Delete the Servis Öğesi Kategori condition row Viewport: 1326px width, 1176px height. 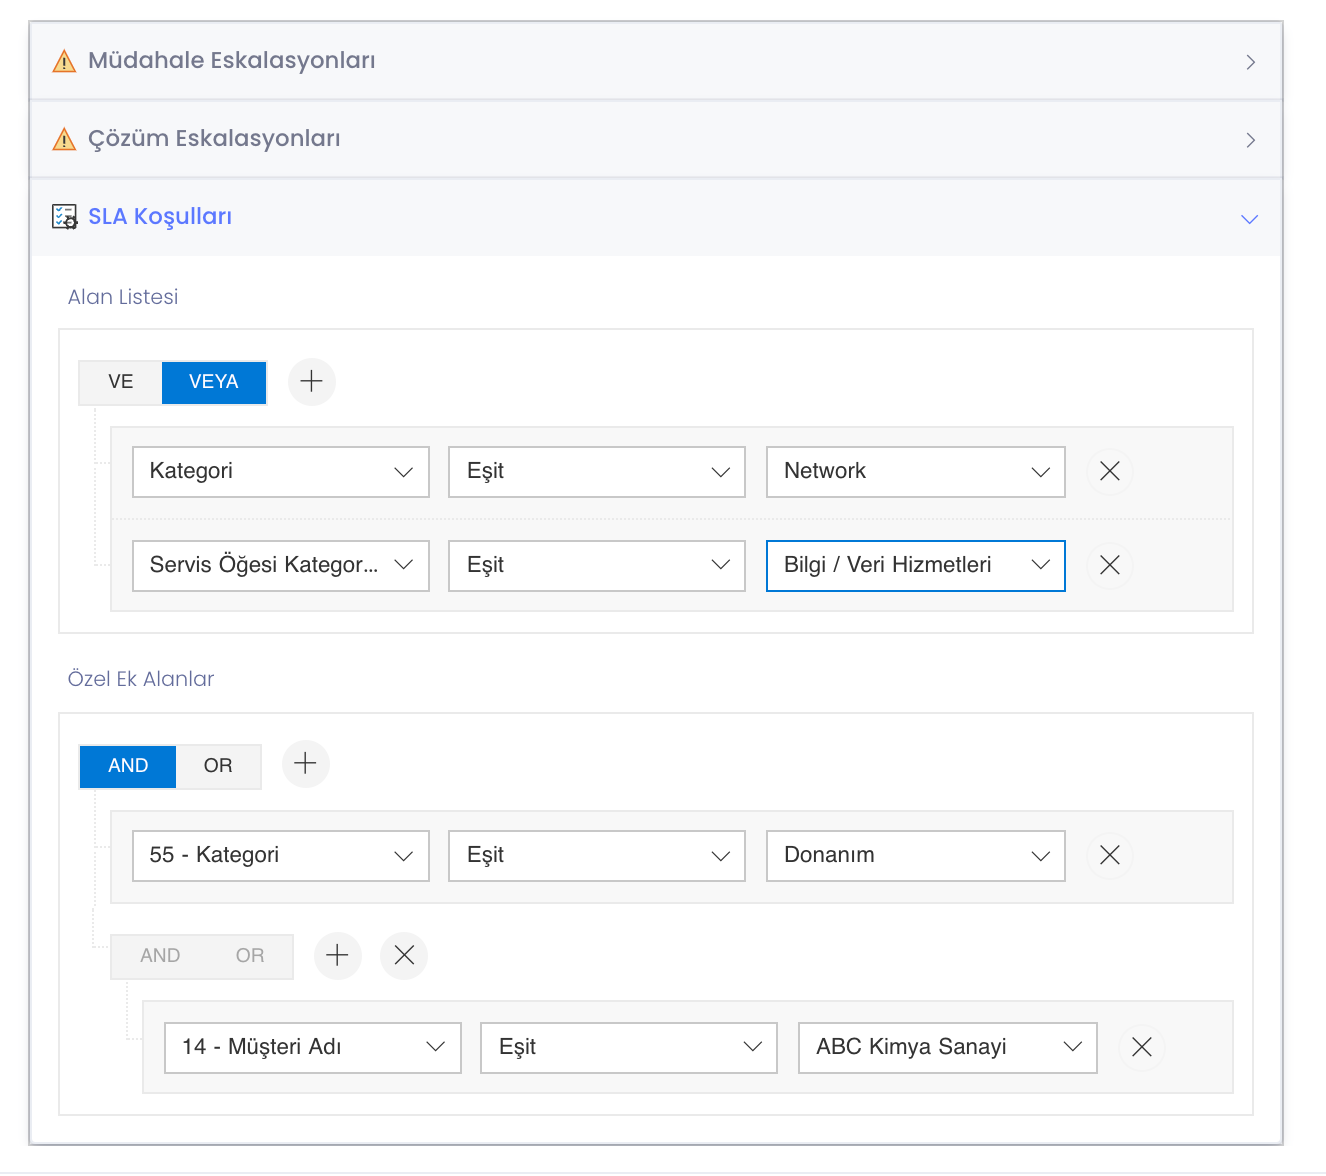pyautogui.click(x=1109, y=566)
